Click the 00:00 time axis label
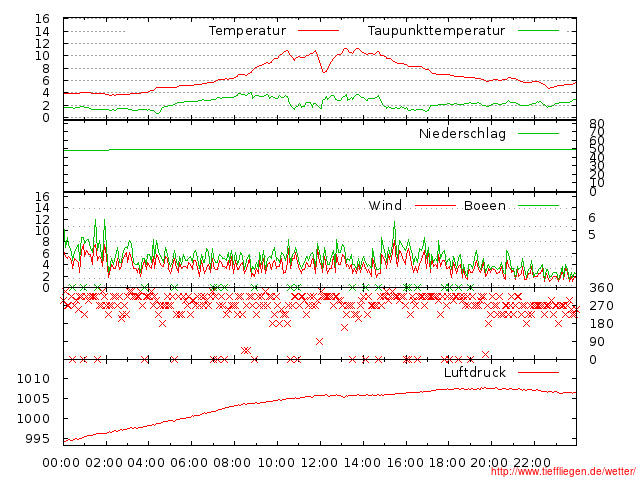The height and width of the screenshot is (480, 640). 61,462
